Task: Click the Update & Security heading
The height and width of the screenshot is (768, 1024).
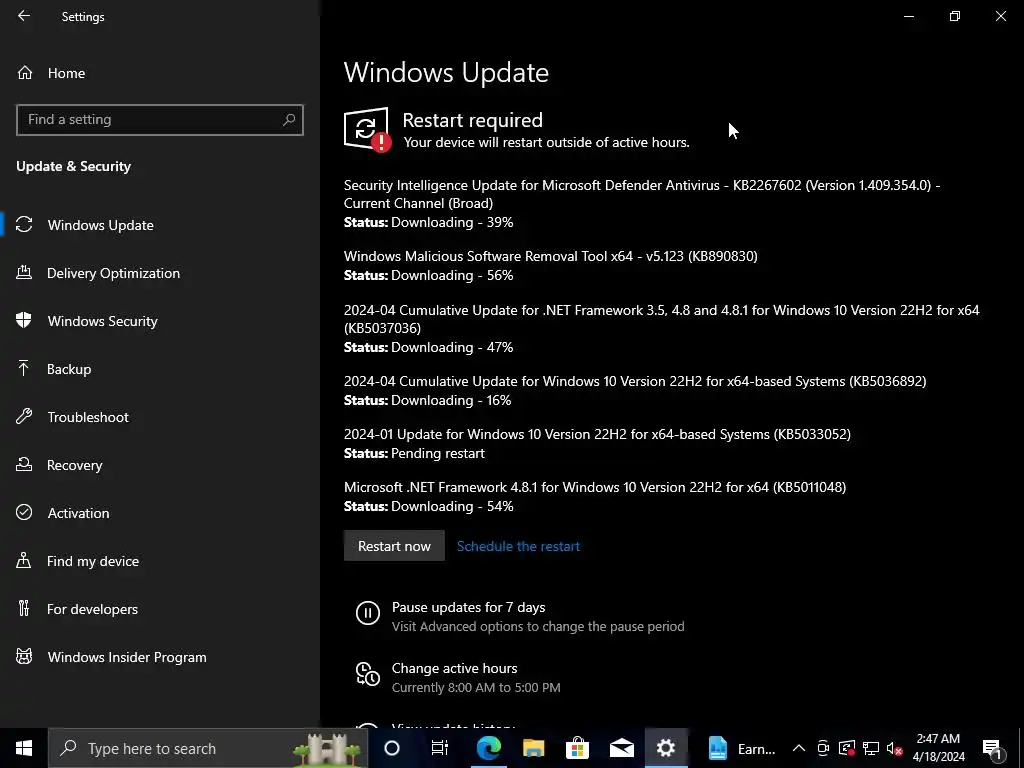Action: click(x=74, y=166)
